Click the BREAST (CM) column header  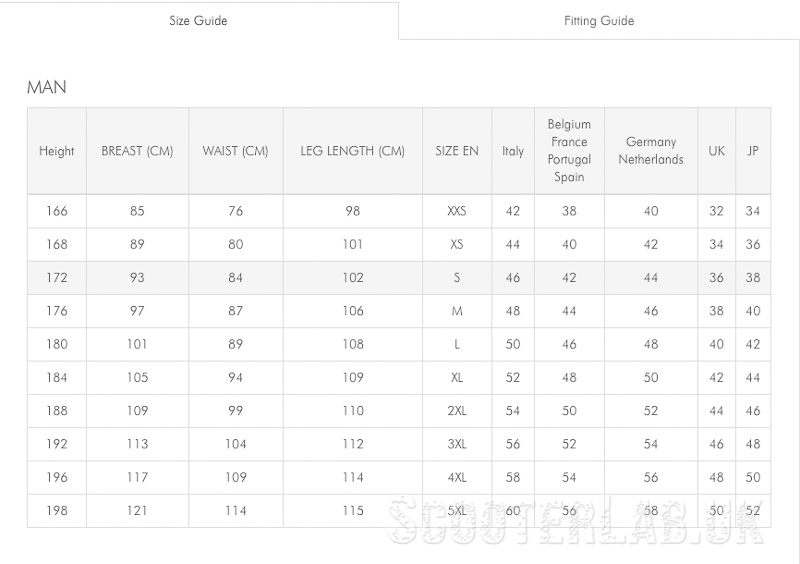pos(137,151)
